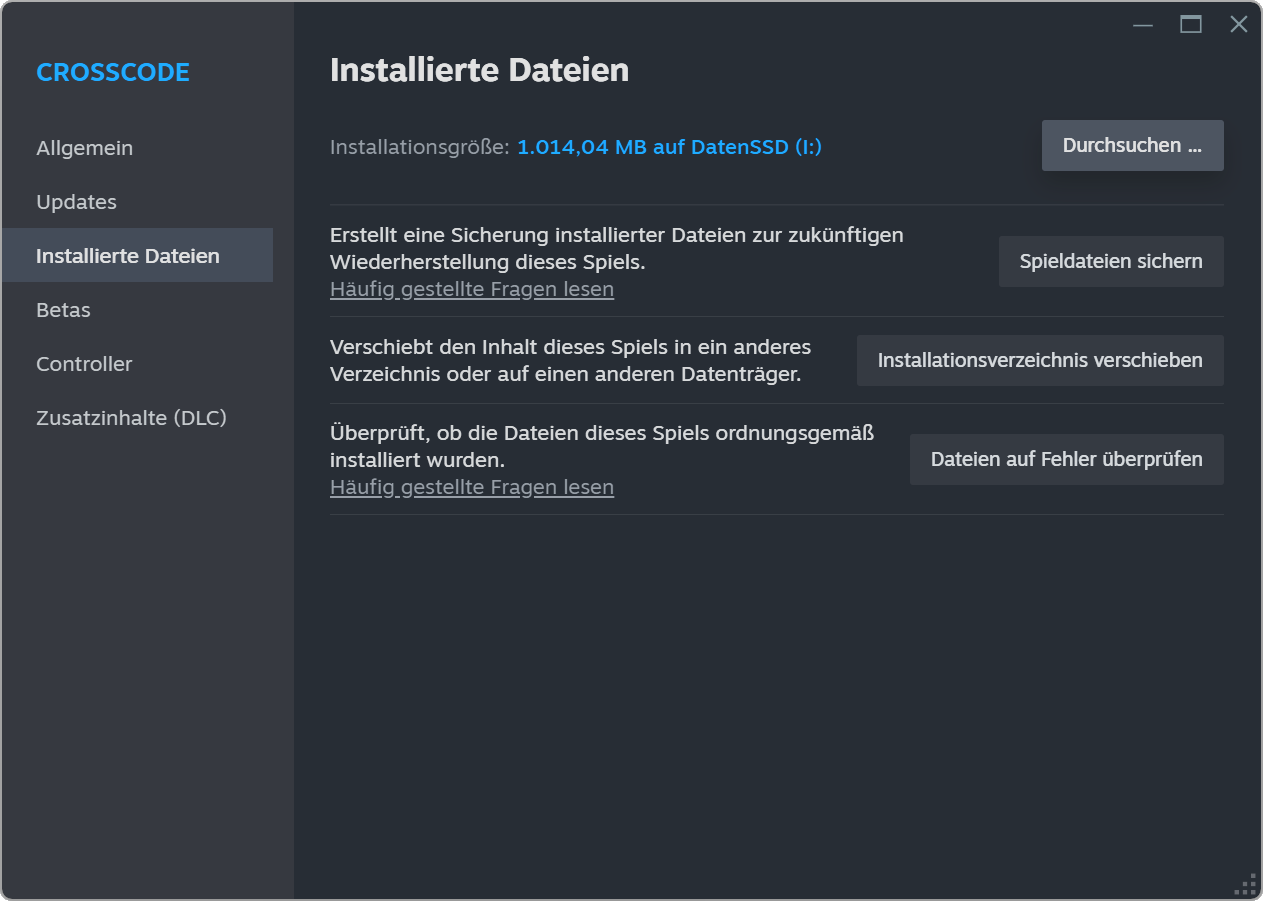This screenshot has height=901, width=1263.
Task: Show the Zusatzinhalte (DLC) section
Action: 132,418
